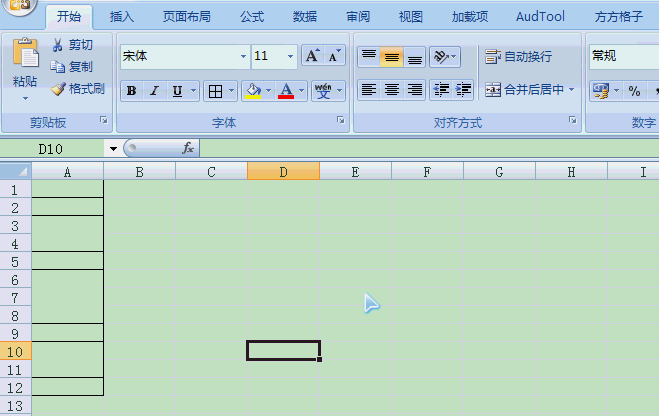The height and width of the screenshot is (416, 659).
Task: Increase font size with the large A icon
Action: click(x=312, y=57)
